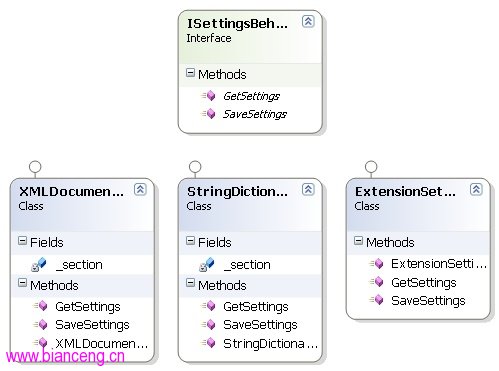Click the _section field icon in XMLDocumen... class
This screenshot has width=499, height=371.
point(39,264)
